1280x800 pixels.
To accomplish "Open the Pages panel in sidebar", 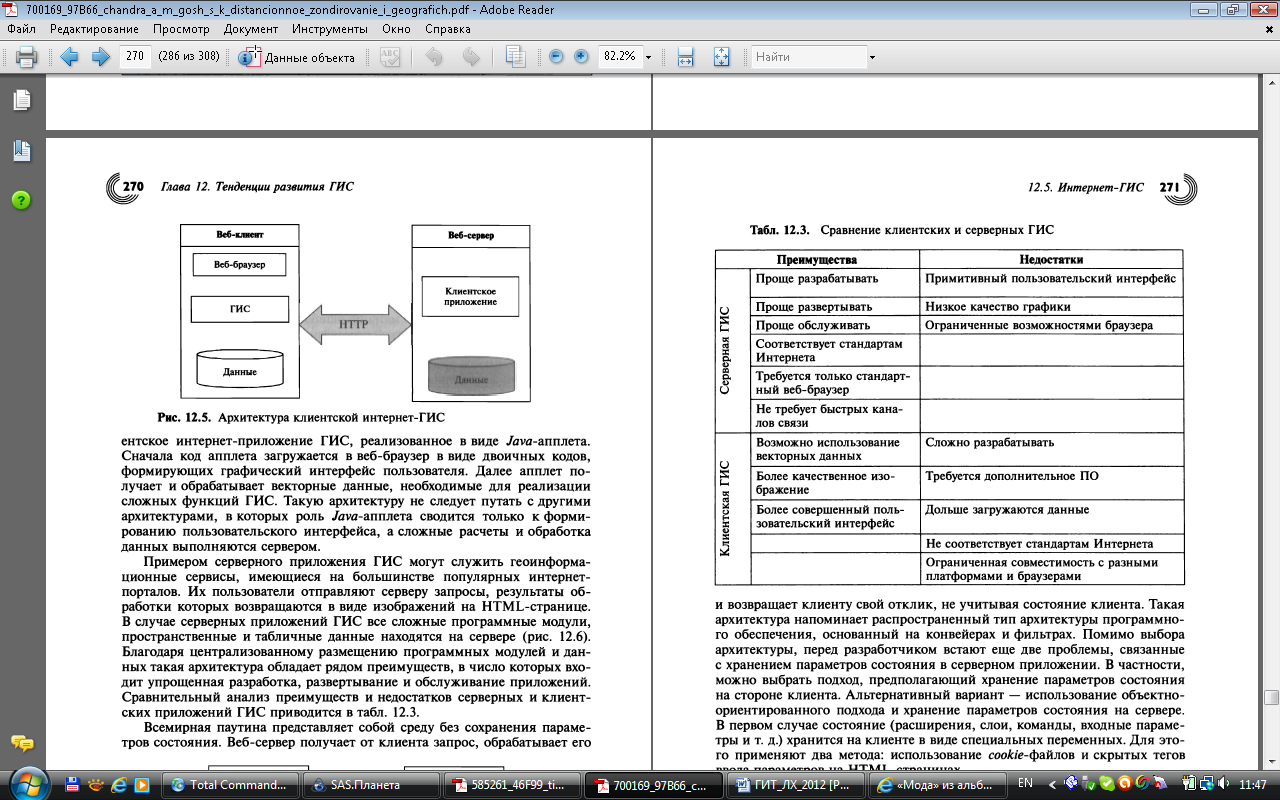I will tap(22, 100).
